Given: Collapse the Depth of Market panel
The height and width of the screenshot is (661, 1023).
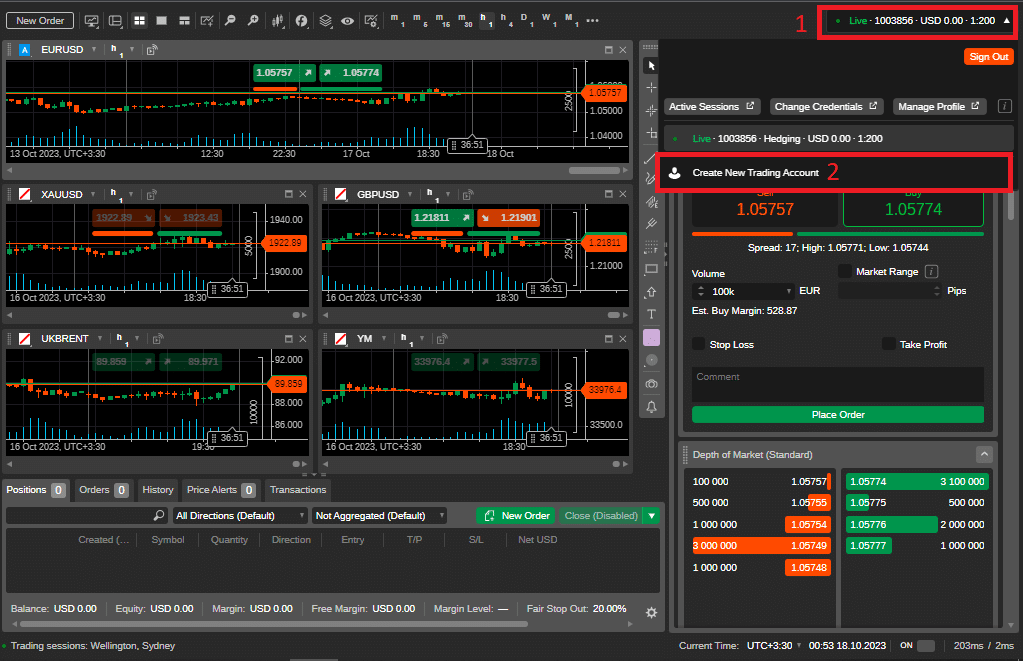Looking at the screenshot, I should (x=984, y=454).
